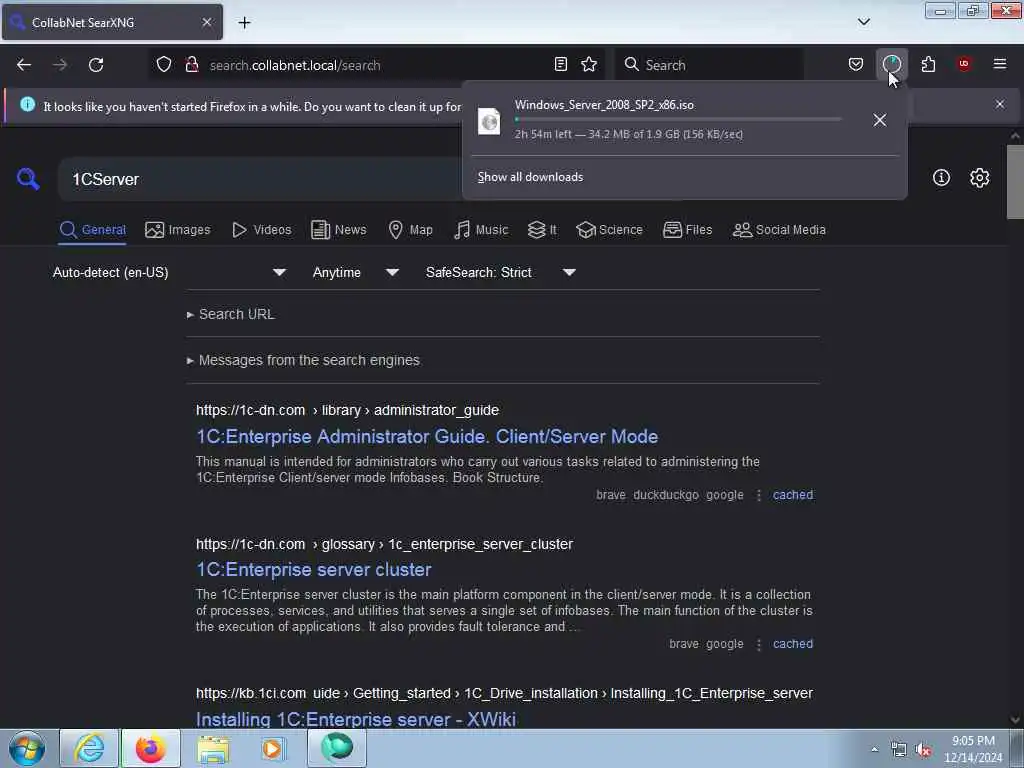Switch to Files category
The height and width of the screenshot is (768, 1024).
coord(687,230)
